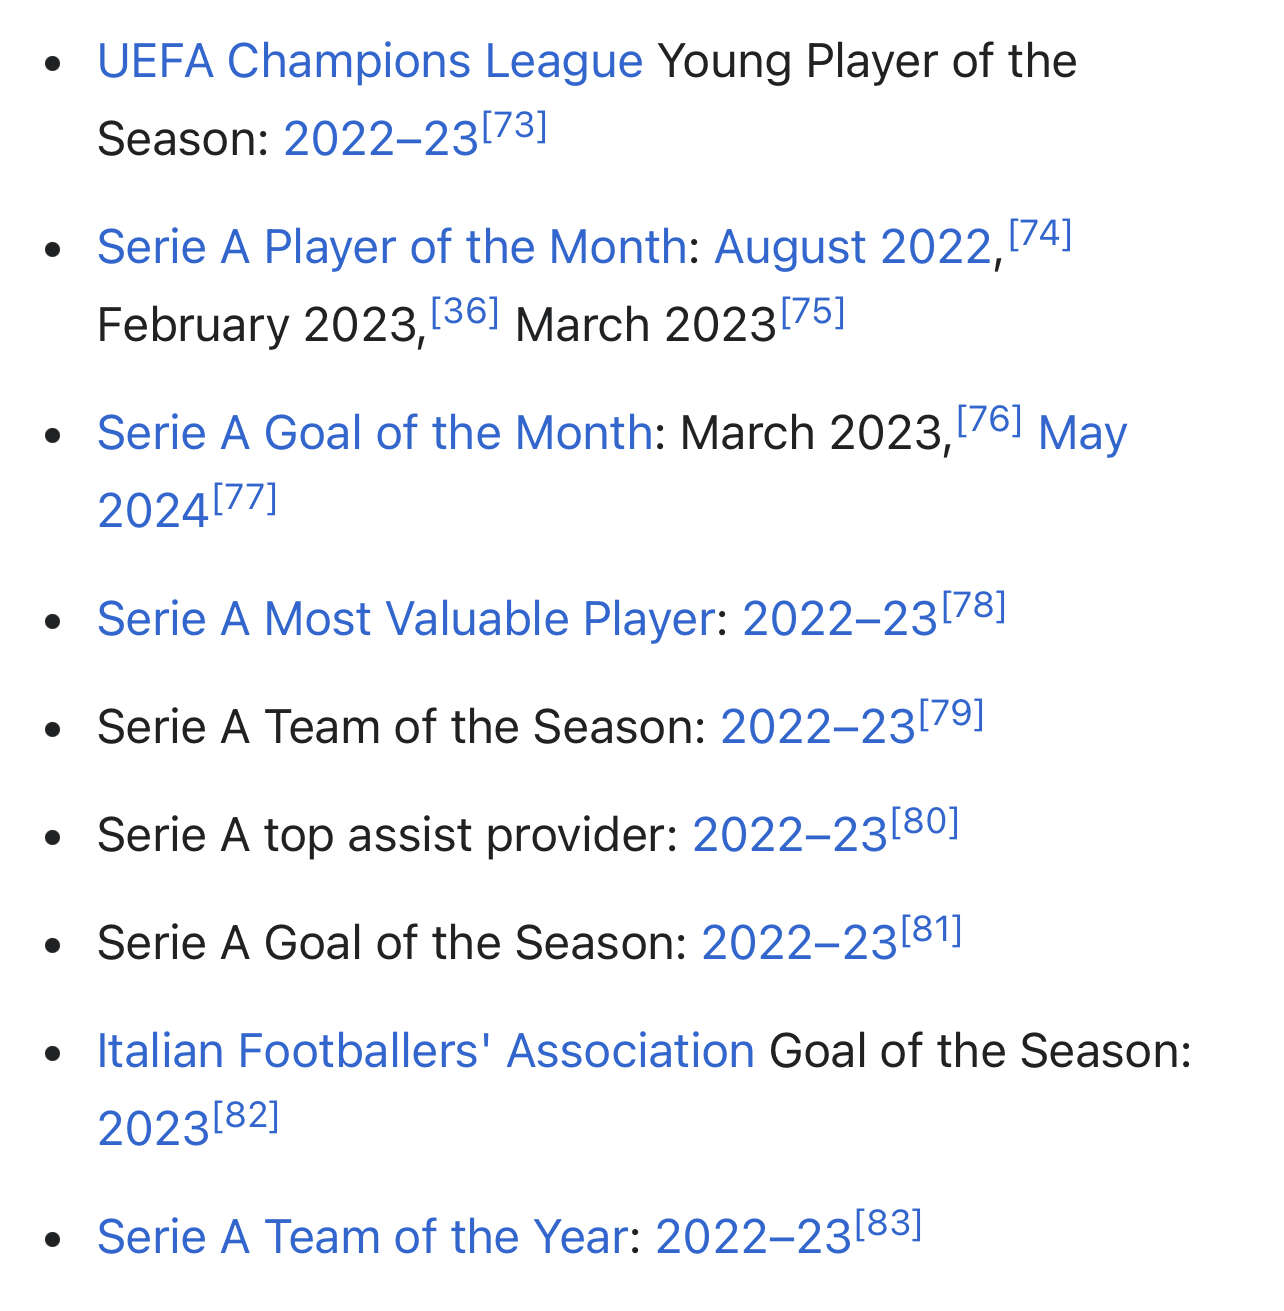The height and width of the screenshot is (1311, 1284).
Task: Open the Serie A Player of the Month link
Action: click(x=391, y=247)
